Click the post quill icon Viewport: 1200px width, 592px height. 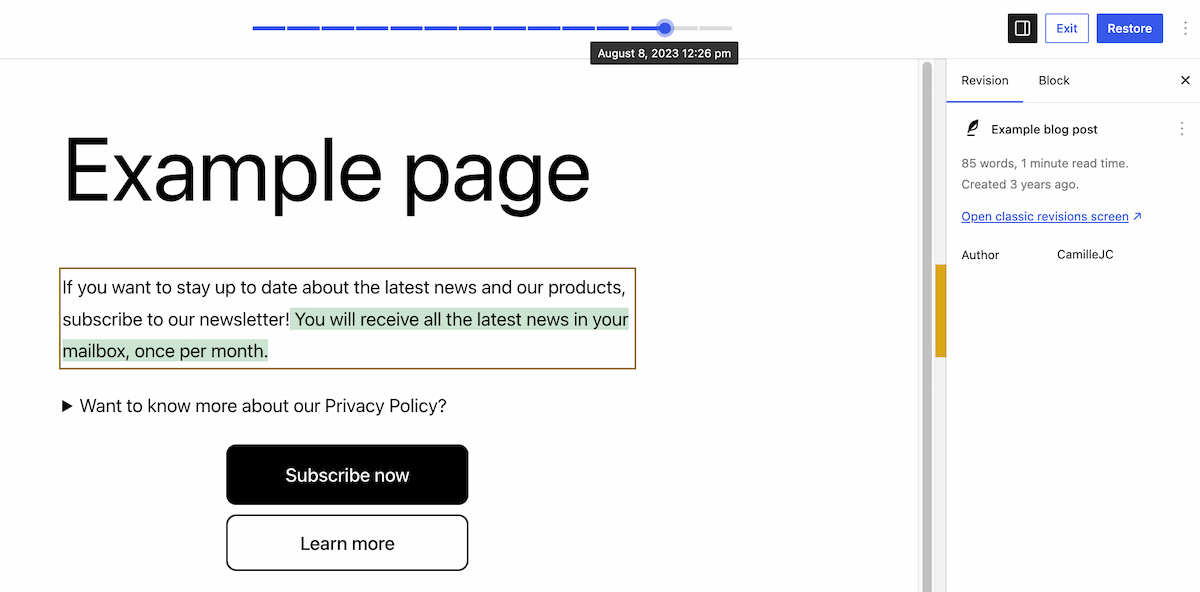(x=972, y=129)
